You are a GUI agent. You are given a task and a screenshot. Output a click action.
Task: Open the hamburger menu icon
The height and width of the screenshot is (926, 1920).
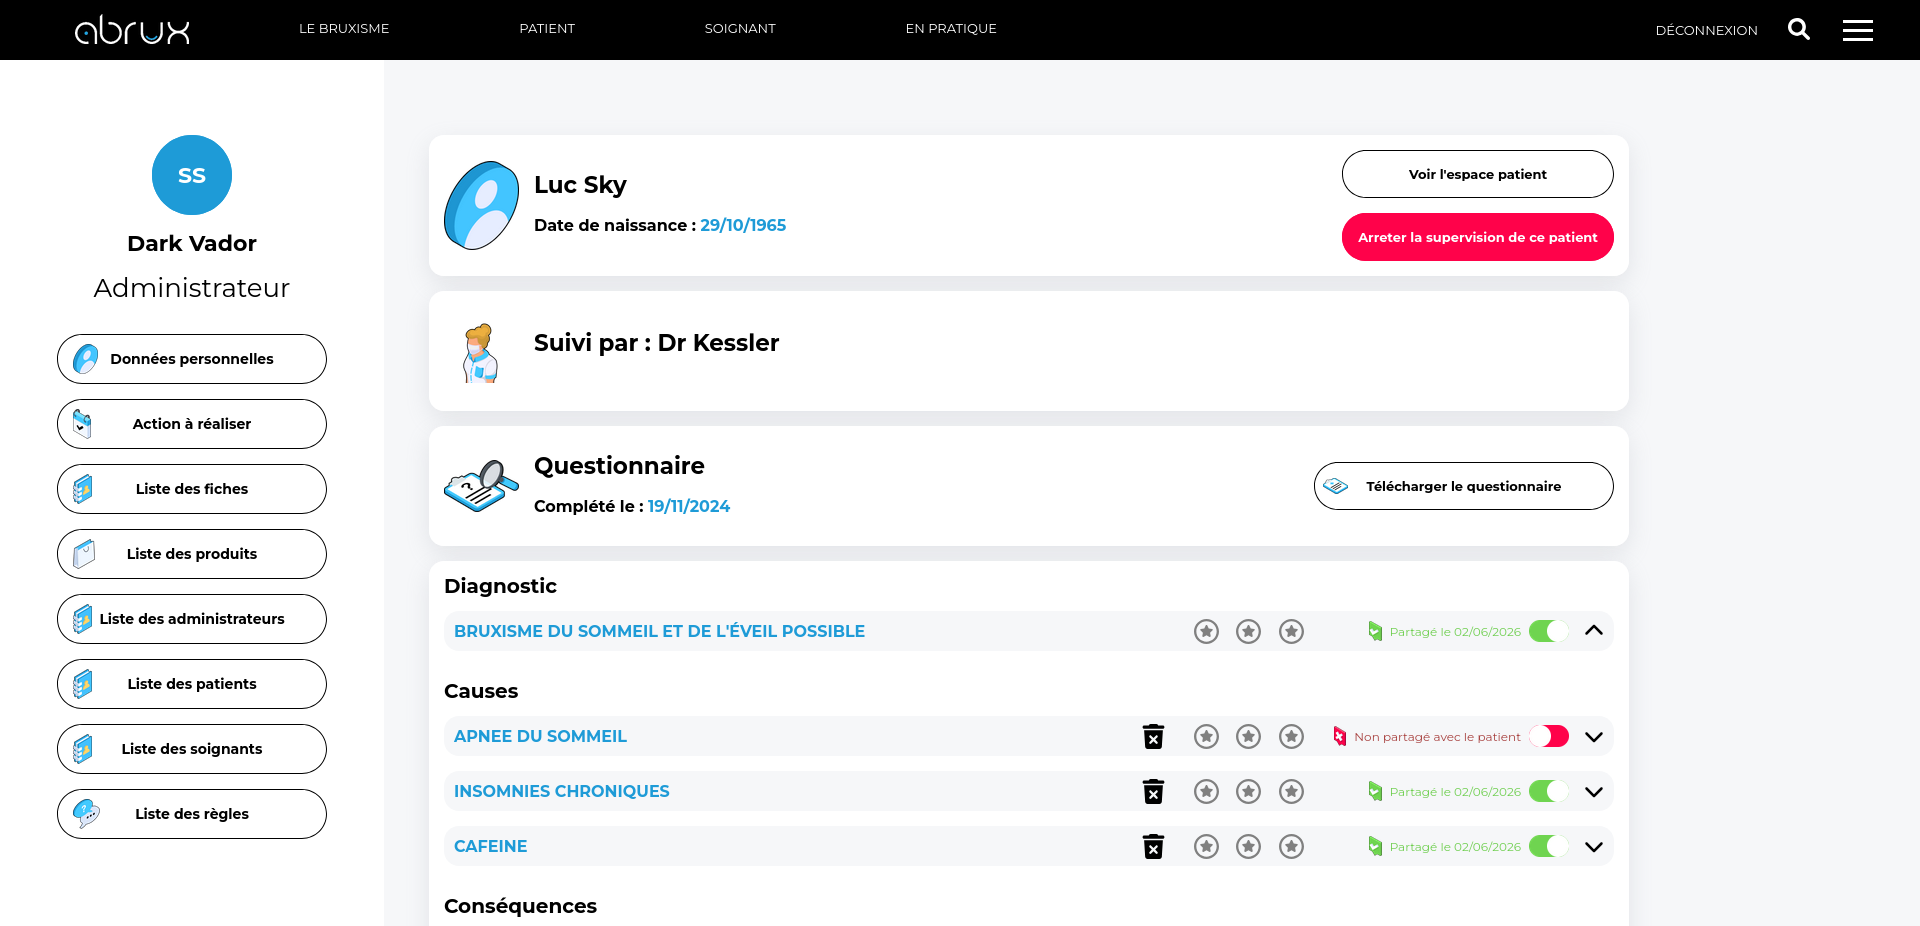pyautogui.click(x=1858, y=30)
